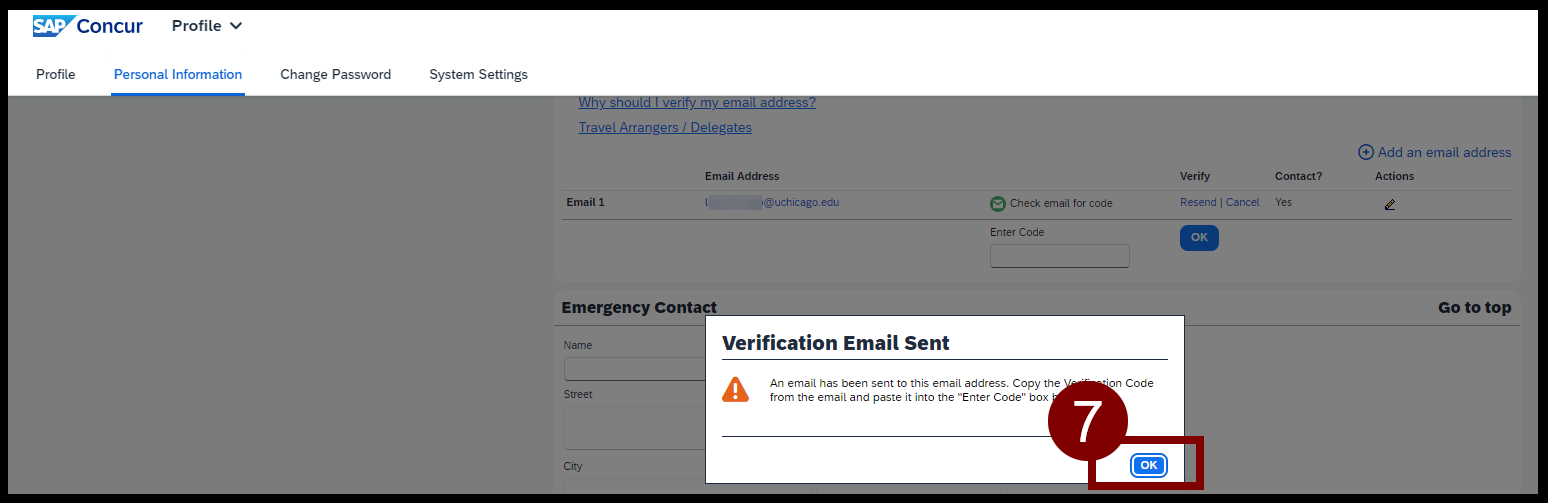Image resolution: width=1548 pixels, height=503 pixels.
Task: Open the Profile tab
Action: click(x=56, y=74)
